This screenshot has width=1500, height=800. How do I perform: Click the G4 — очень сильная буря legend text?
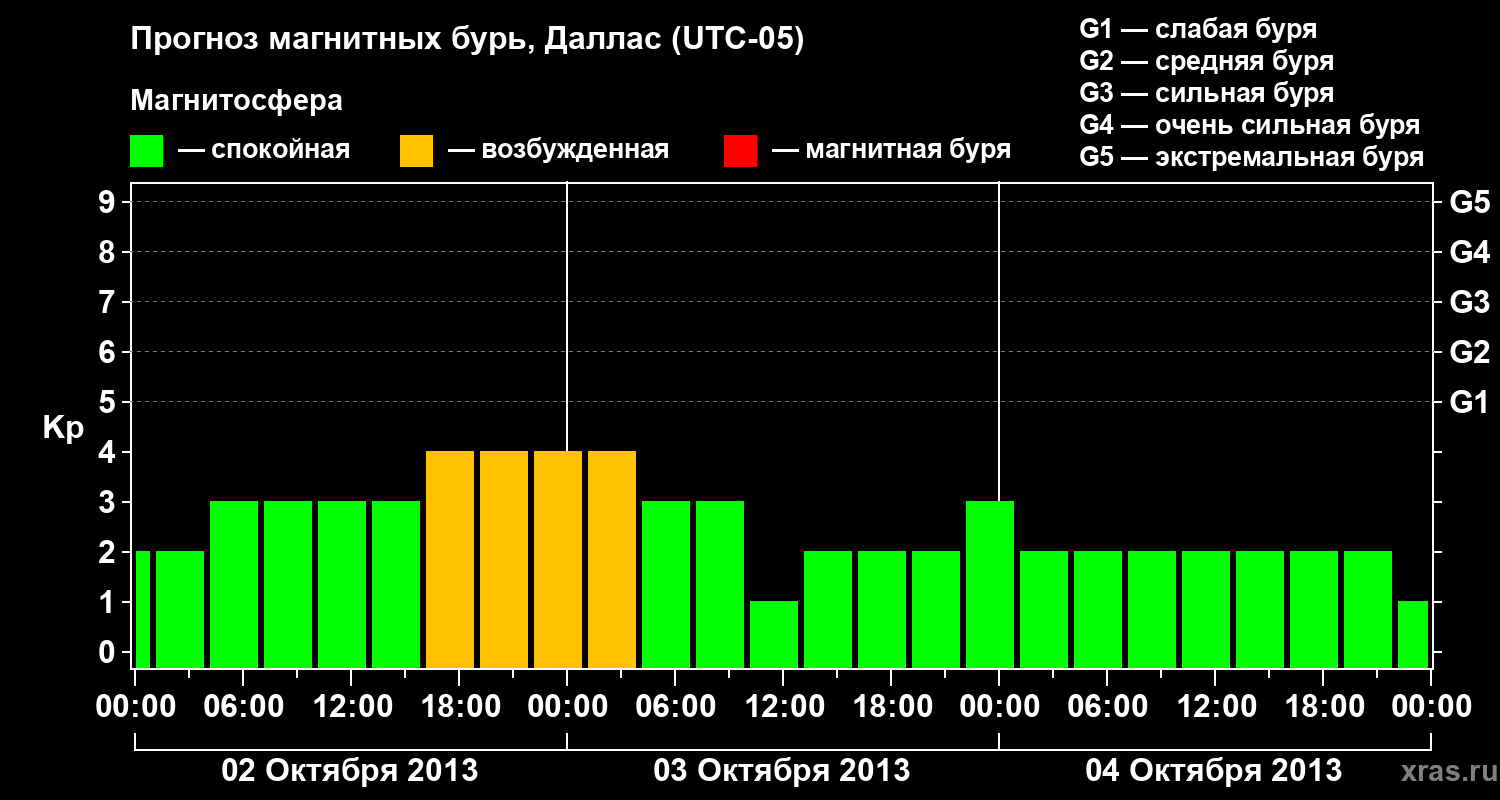(x=1250, y=125)
